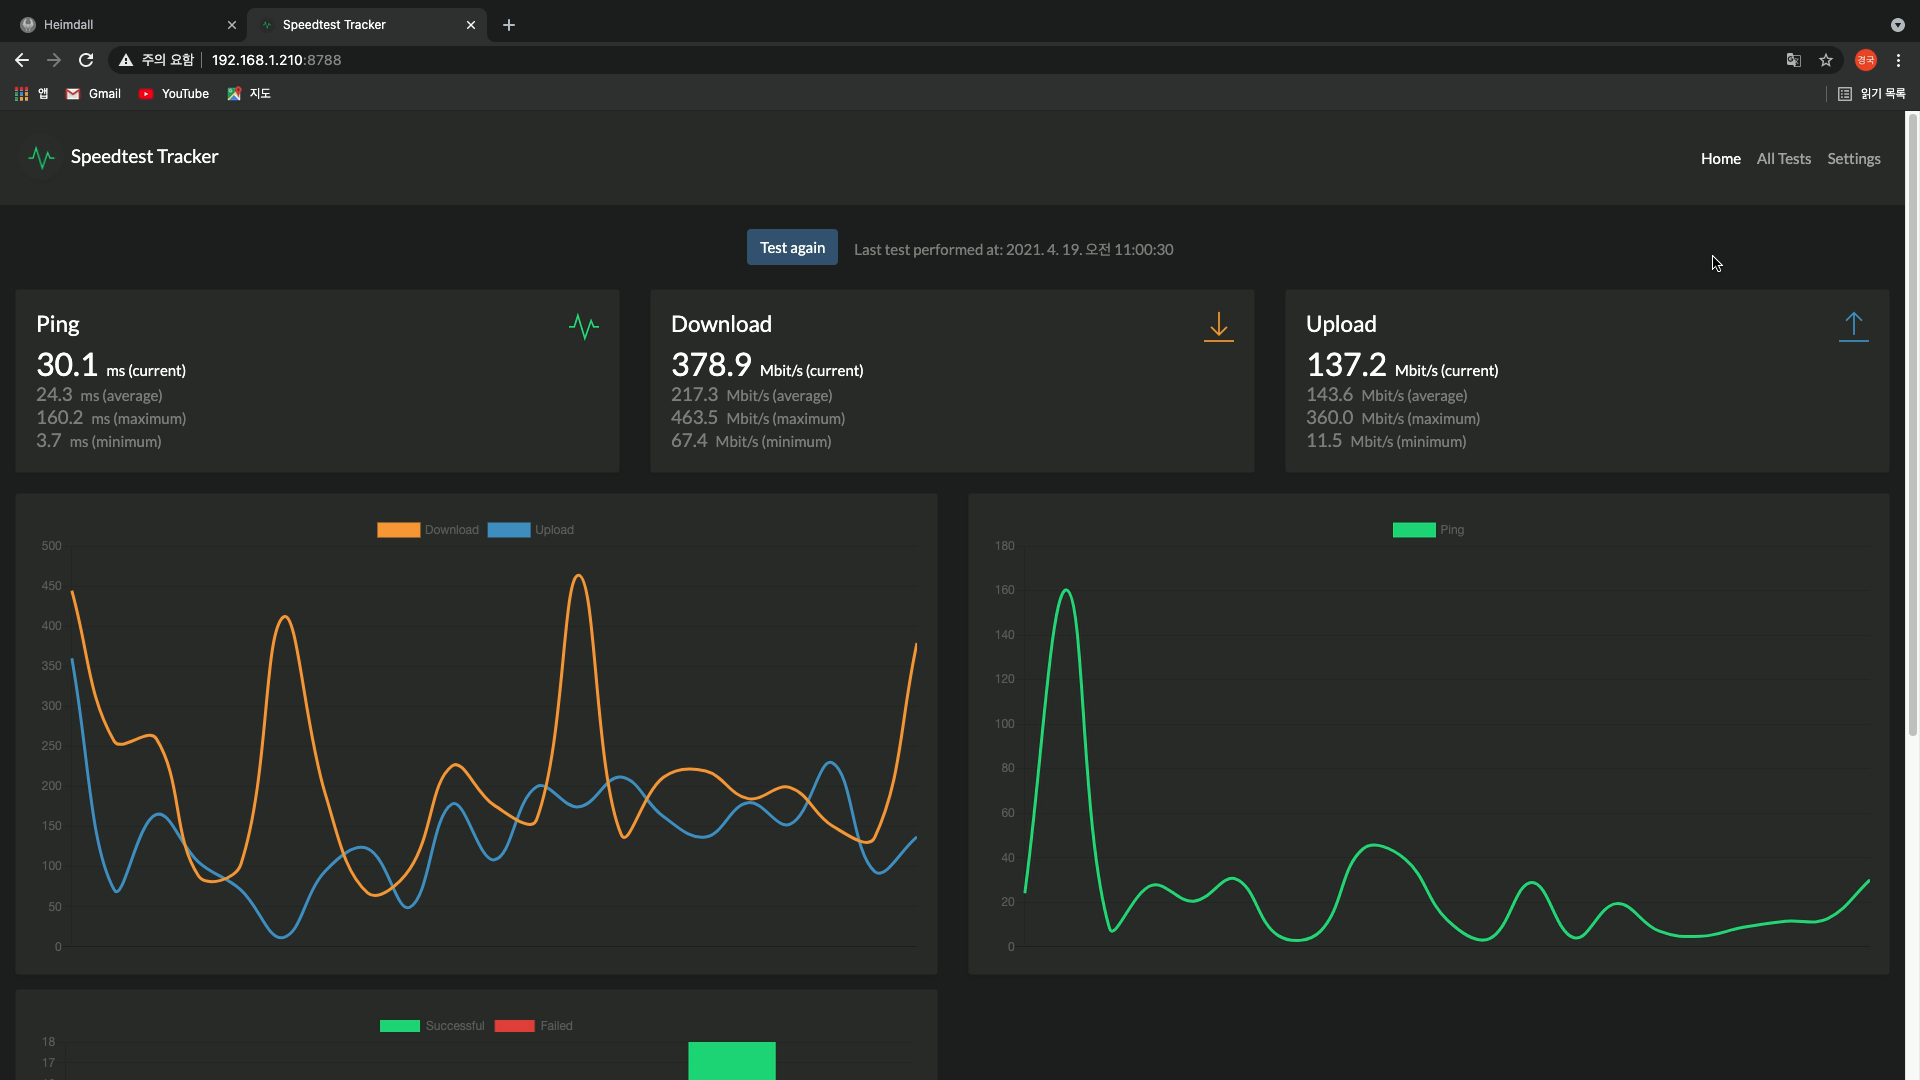Bookmark this page with the star icon

tap(1826, 60)
